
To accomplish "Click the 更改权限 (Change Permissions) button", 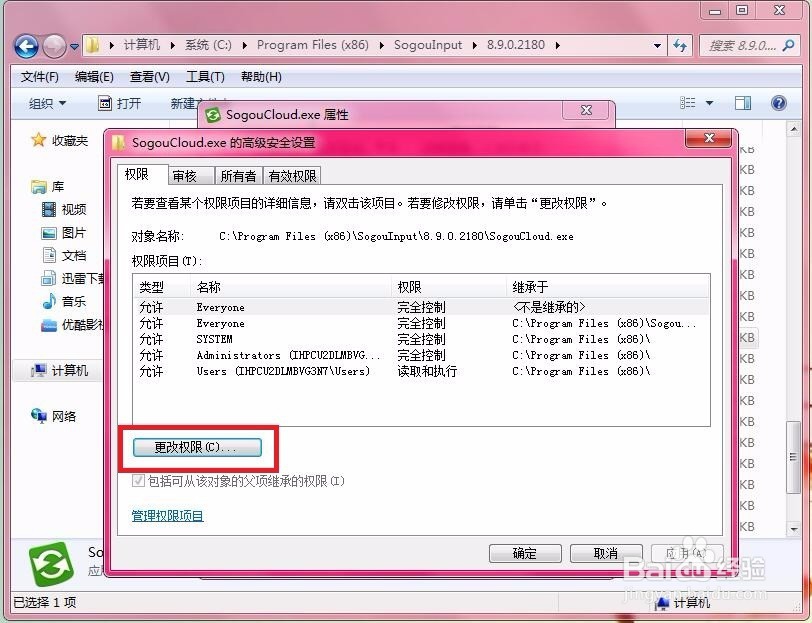I will (x=197, y=447).
